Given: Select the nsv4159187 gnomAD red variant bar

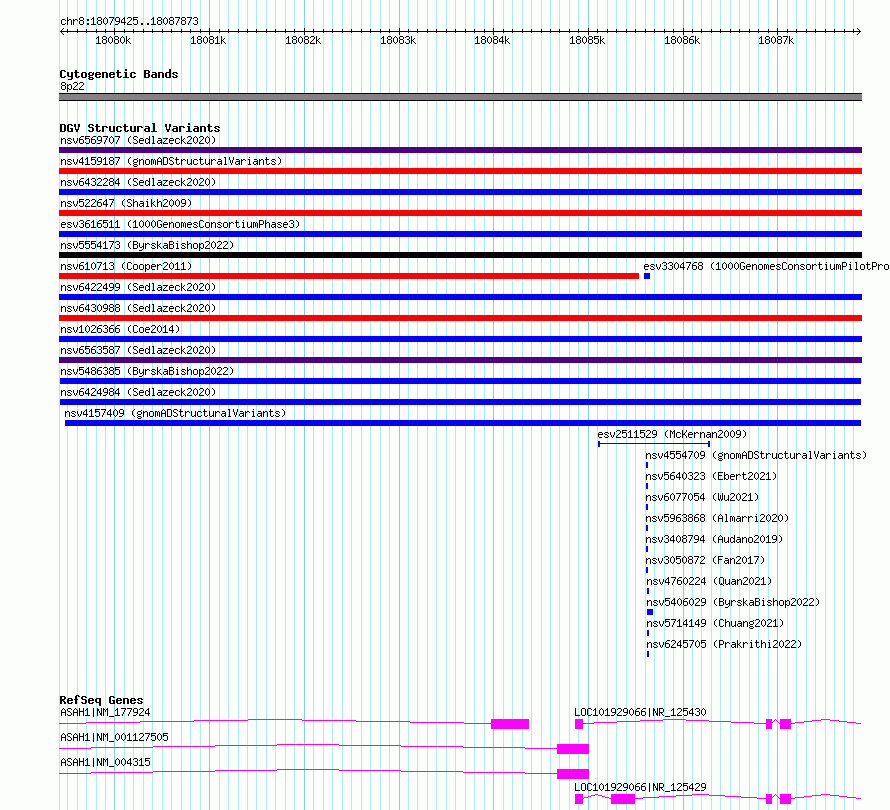Looking at the screenshot, I should pos(460,171).
